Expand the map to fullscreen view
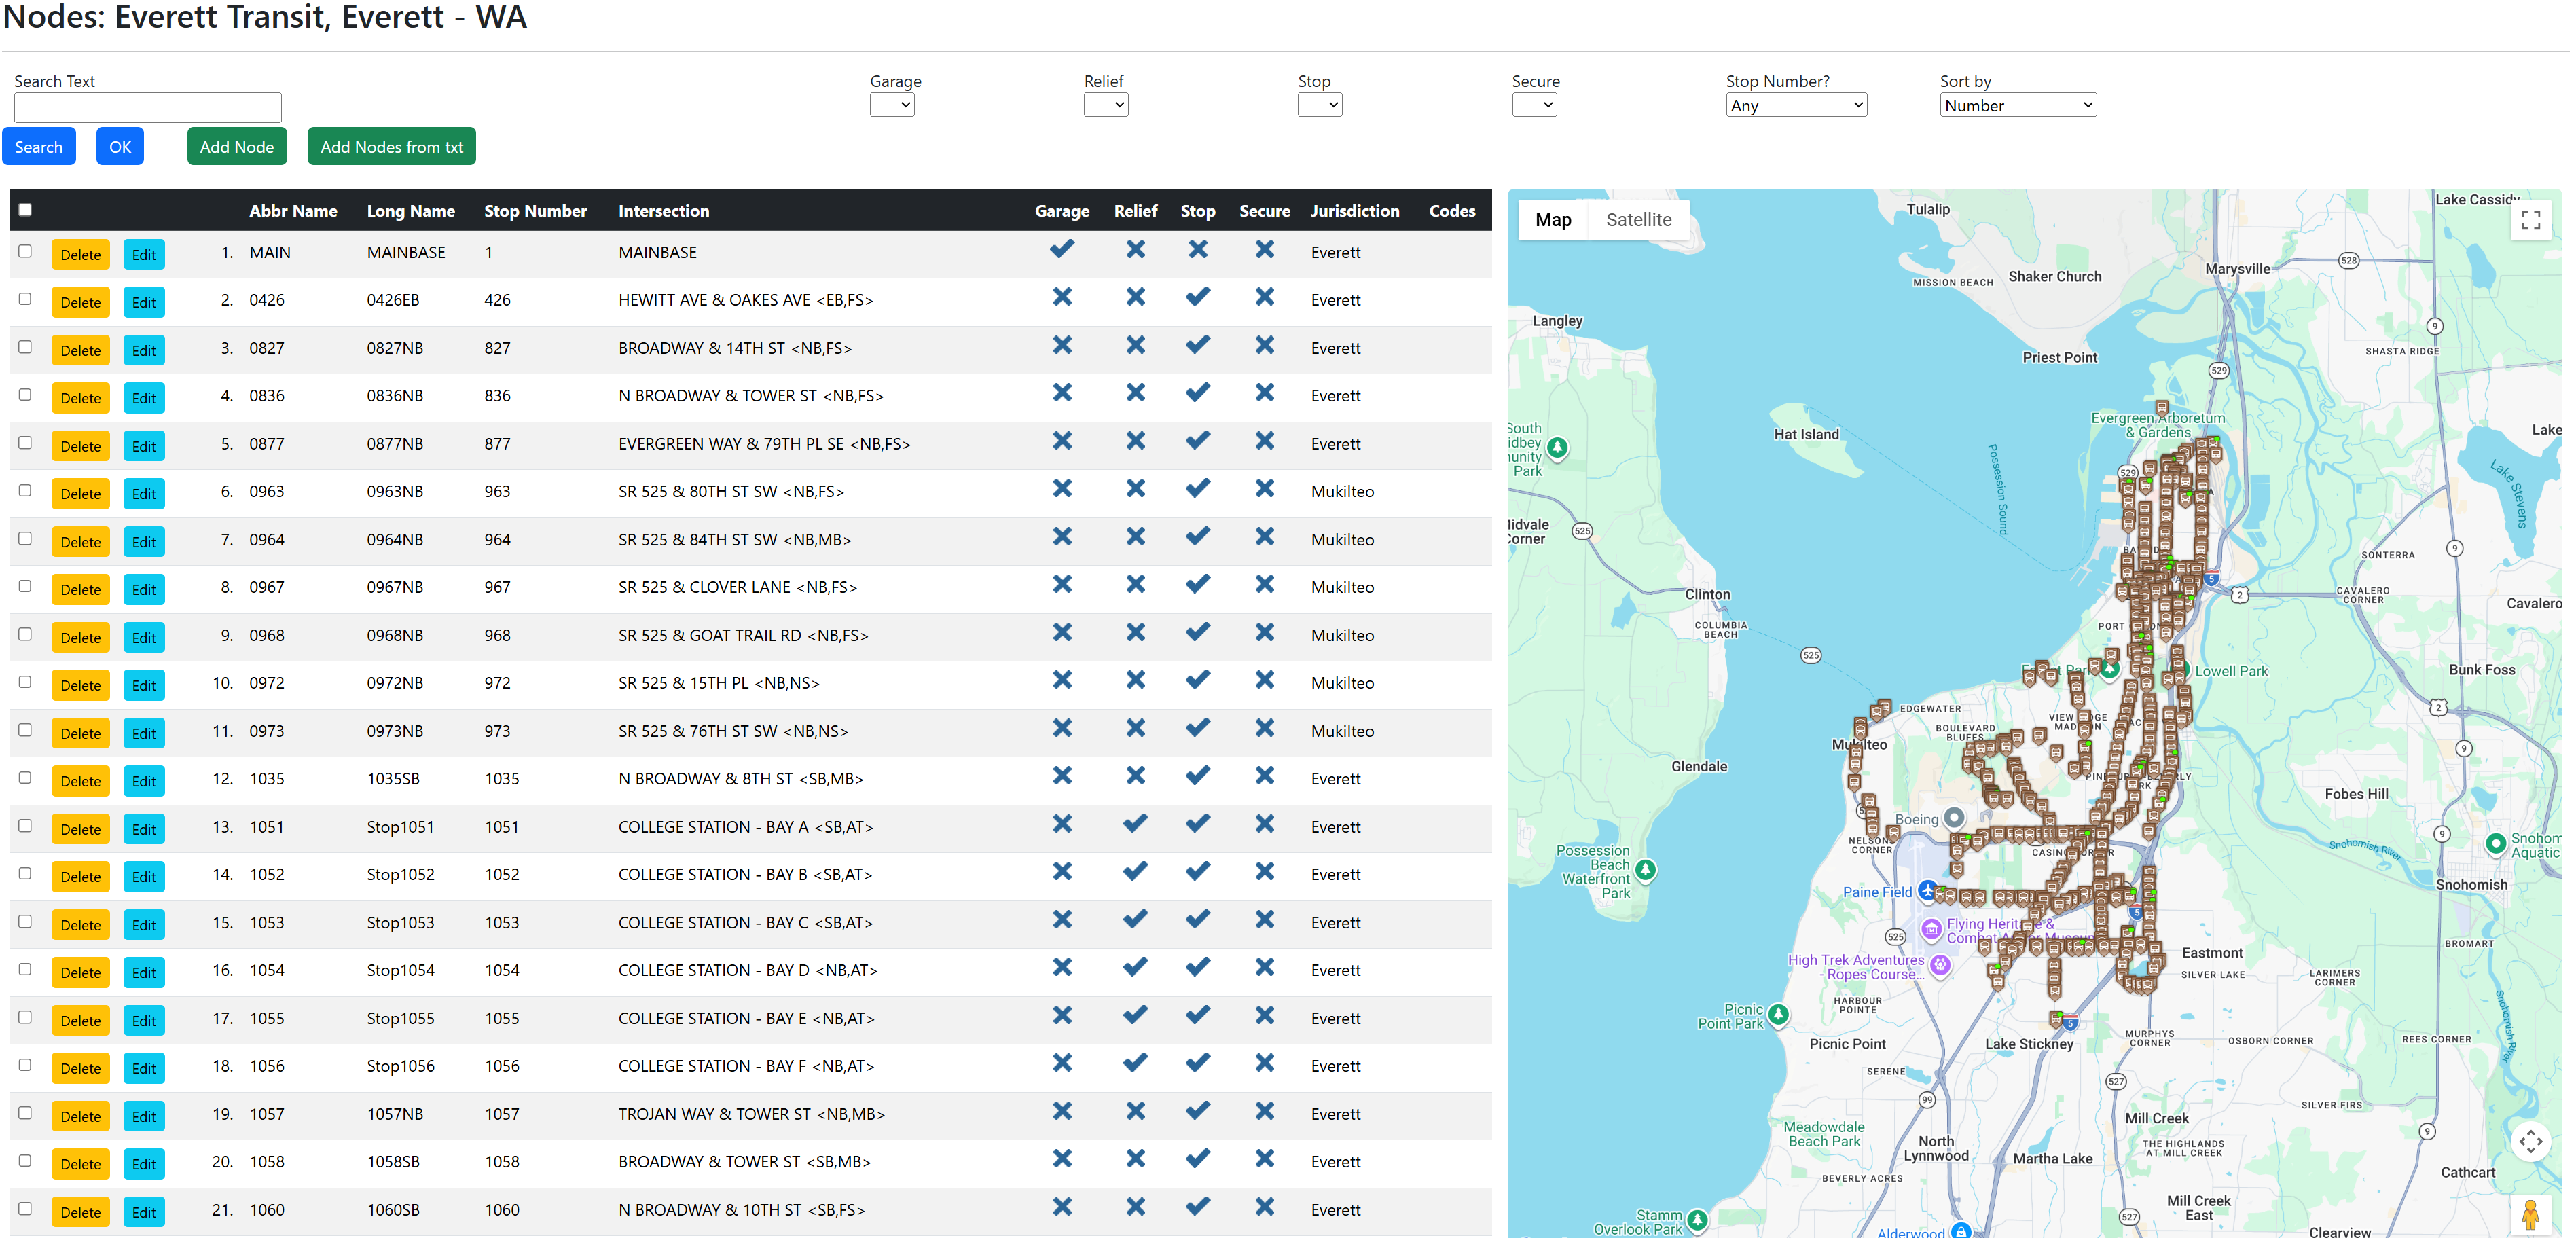This screenshot has width=2576, height=1238. [x=2532, y=220]
